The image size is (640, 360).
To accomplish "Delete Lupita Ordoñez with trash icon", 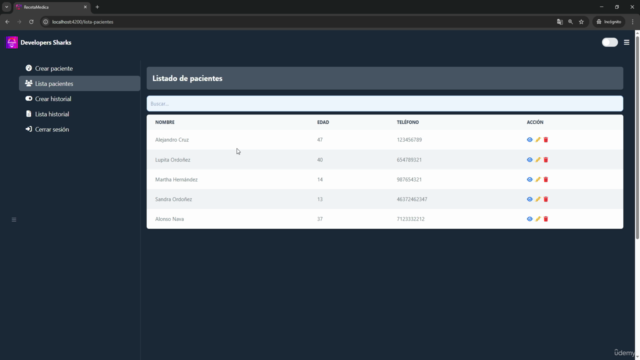I will pos(546,160).
